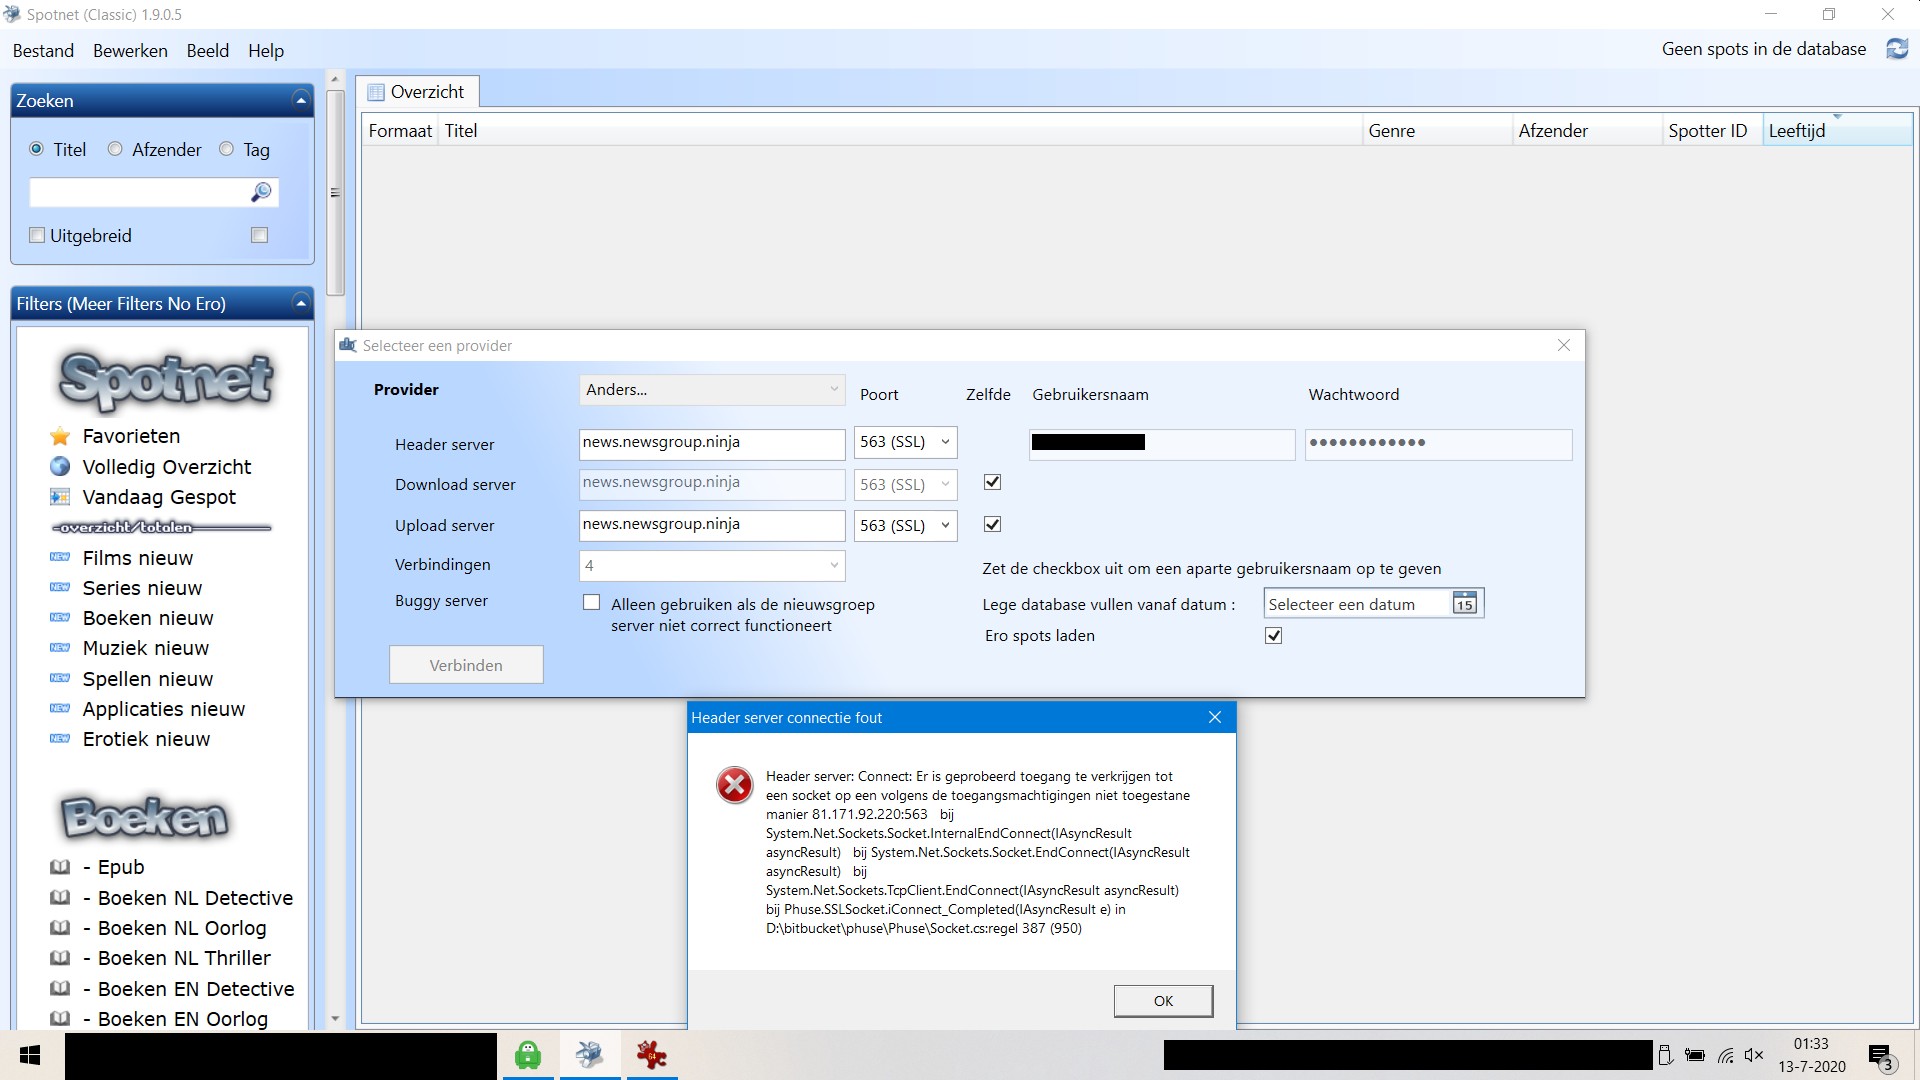Screen dimensions: 1920x1080
Task: Click the muted volume tray icon
Action: point(1754,1055)
